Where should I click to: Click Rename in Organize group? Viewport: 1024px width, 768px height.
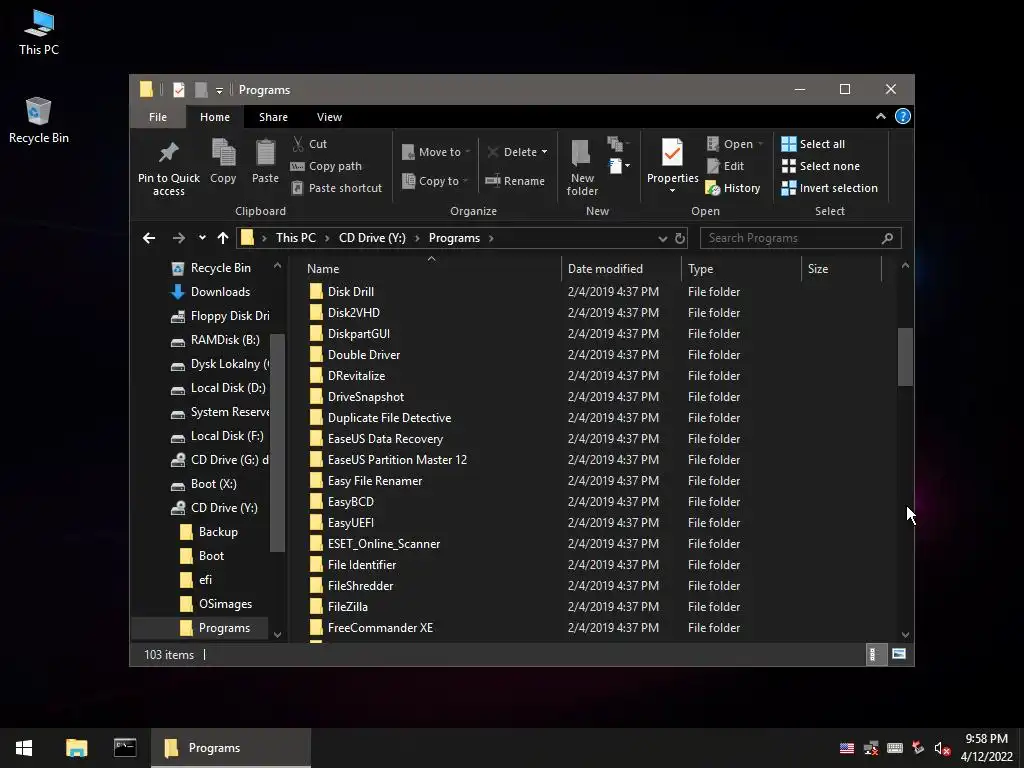pos(515,181)
